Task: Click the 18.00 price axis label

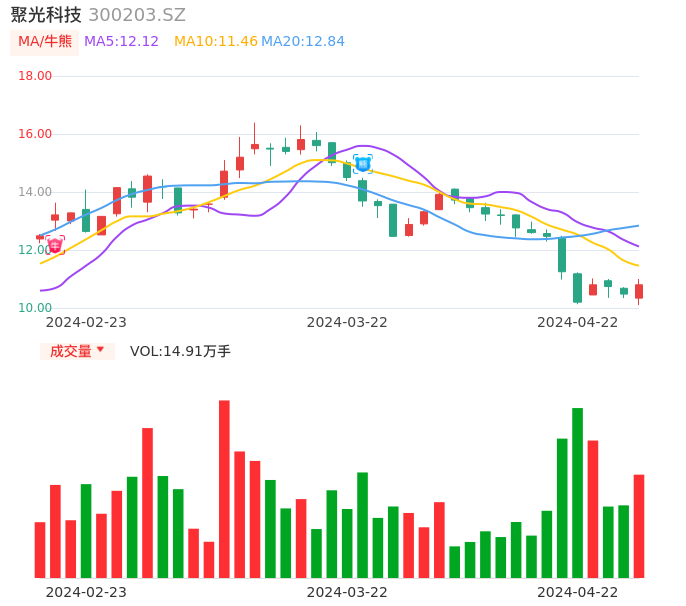Action: (35, 76)
